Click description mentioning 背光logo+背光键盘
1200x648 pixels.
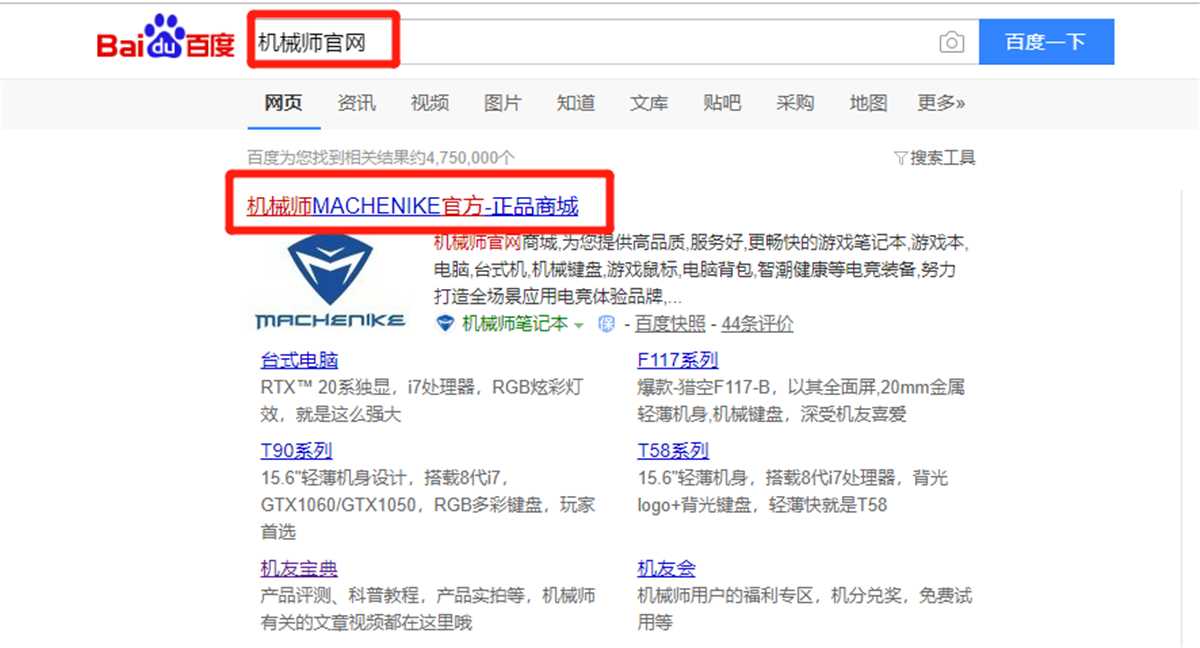[x=792, y=491]
